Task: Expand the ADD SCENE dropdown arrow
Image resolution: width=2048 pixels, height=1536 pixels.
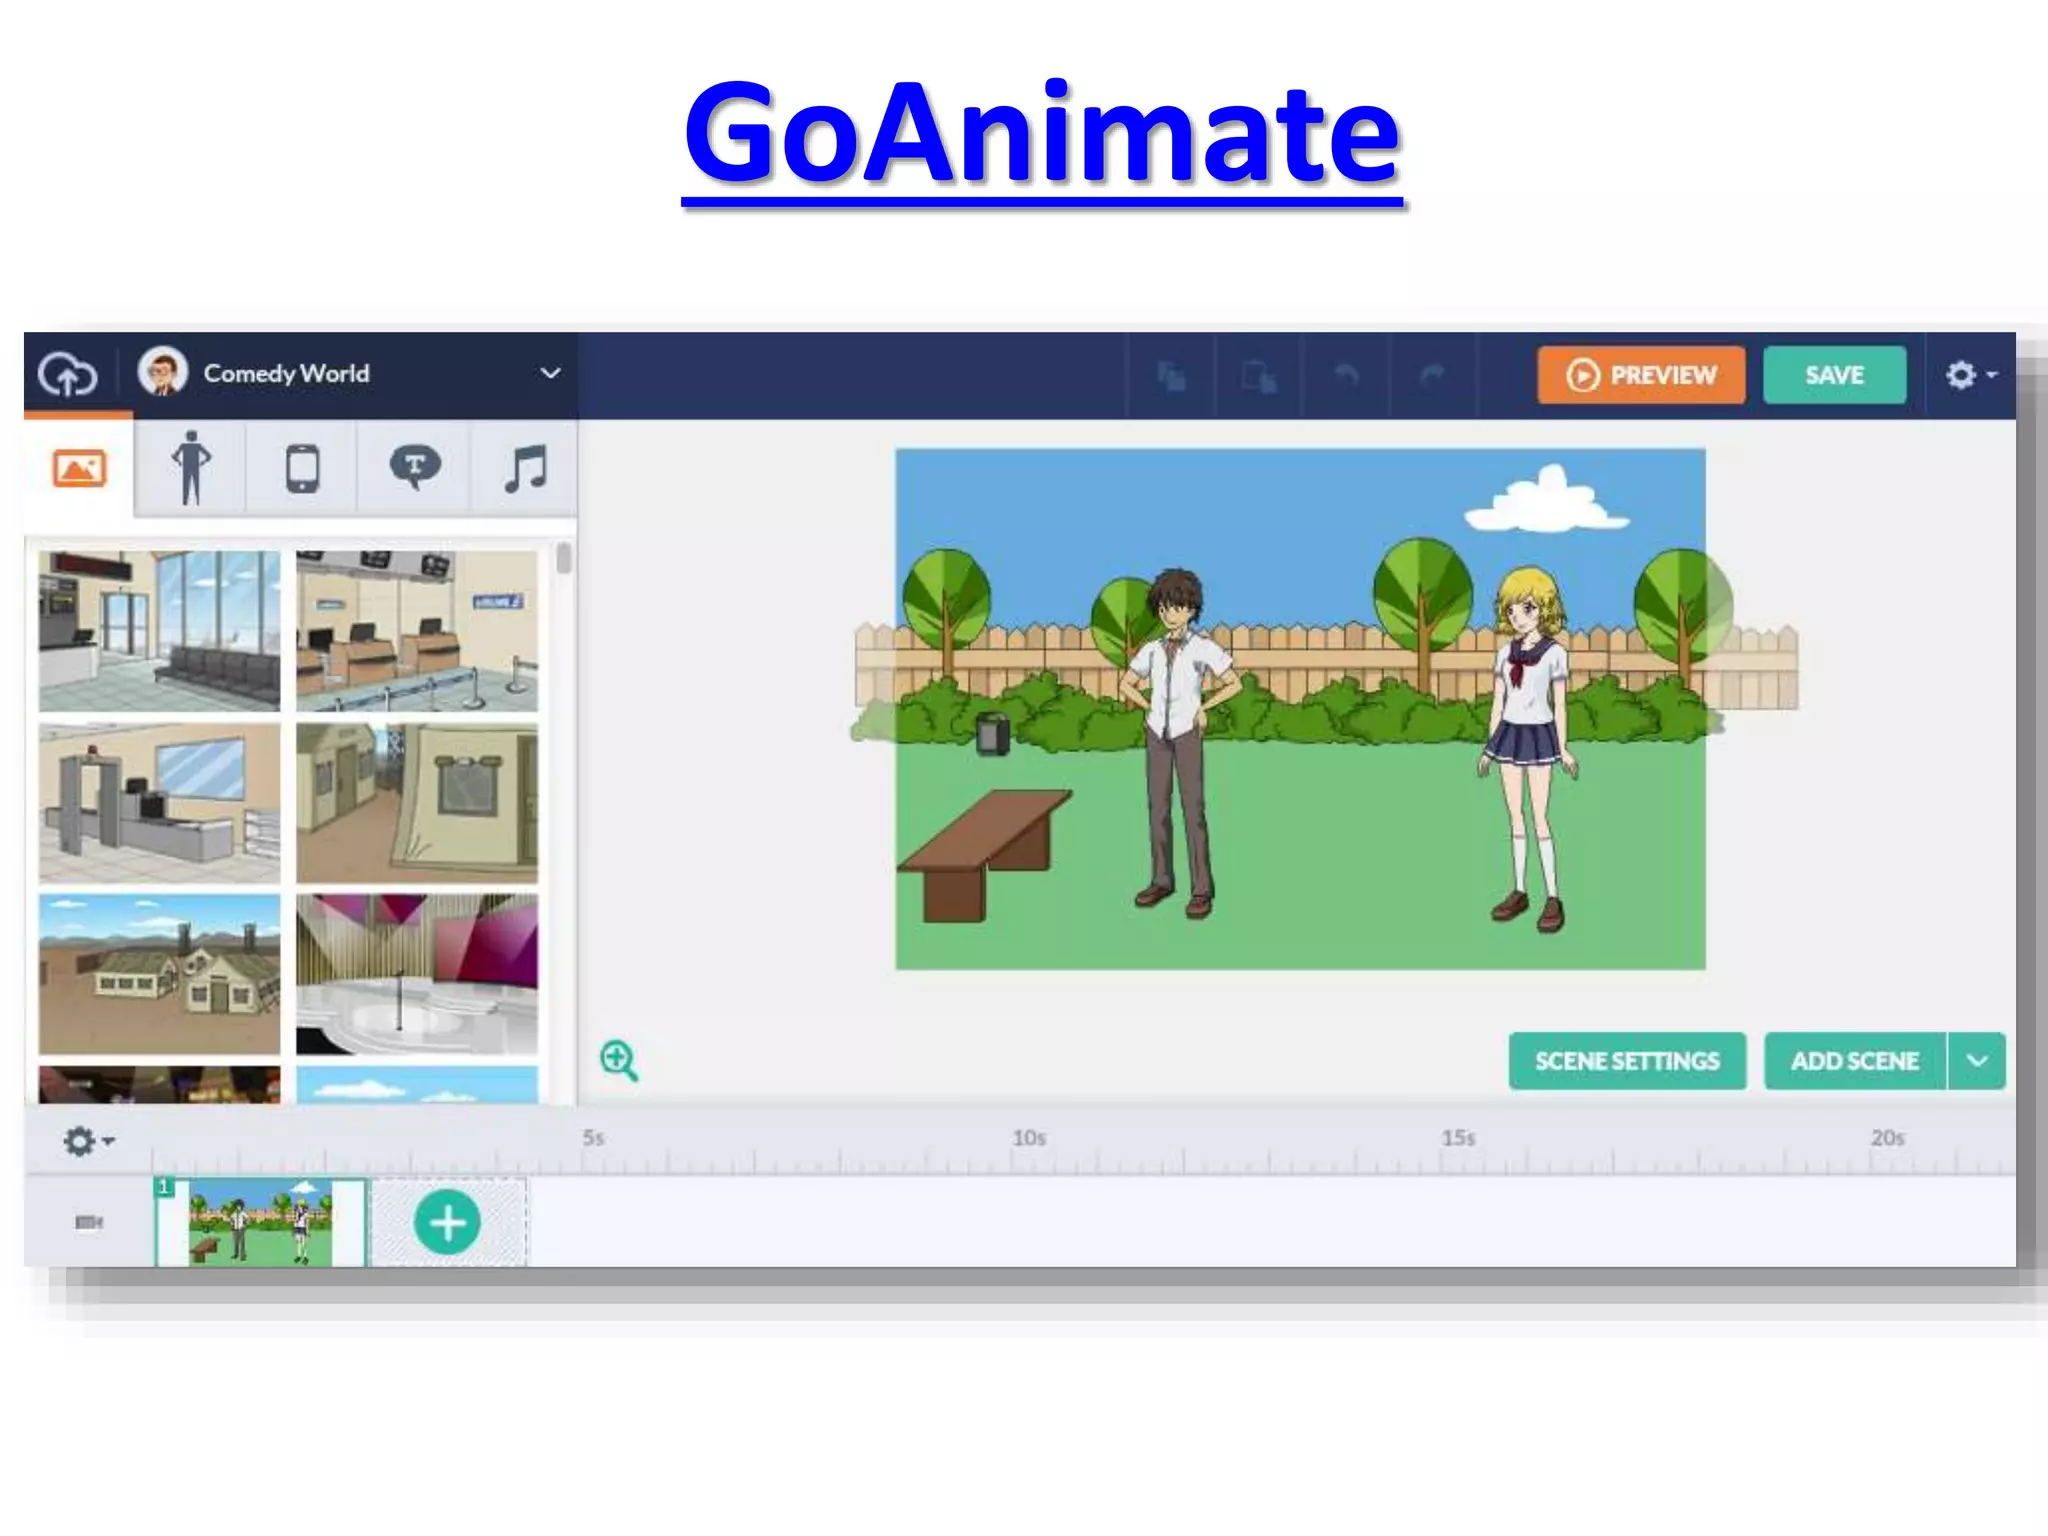Action: (x=1977, y=1061)
